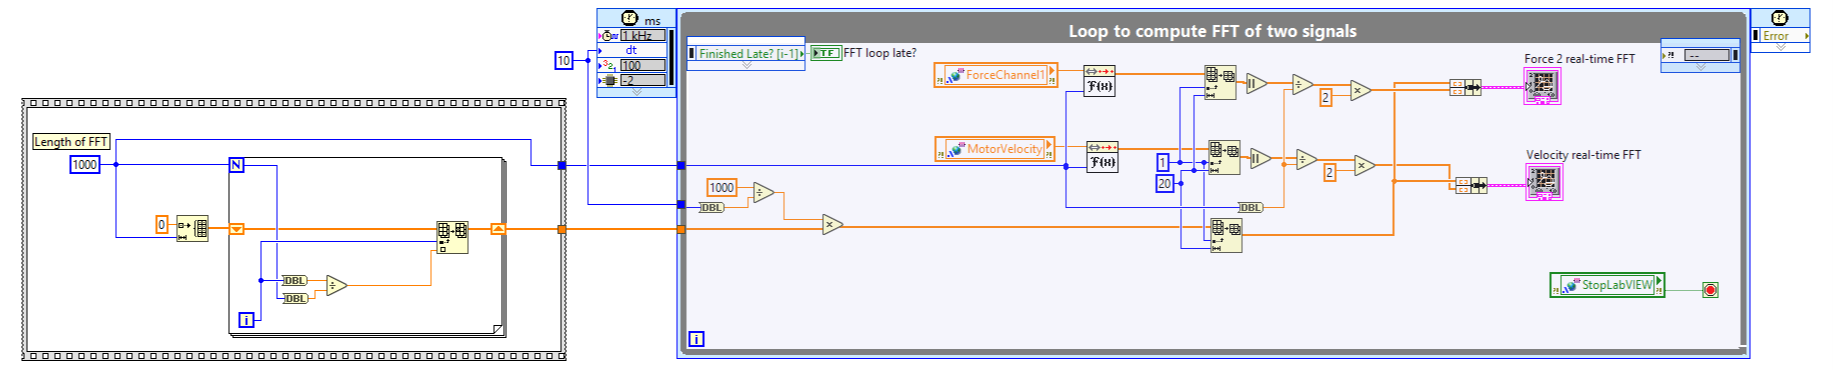Screen dimensions: 1833x370
Task: Click the Array Subset node on Velocity path
Action: click(1224, 157)
